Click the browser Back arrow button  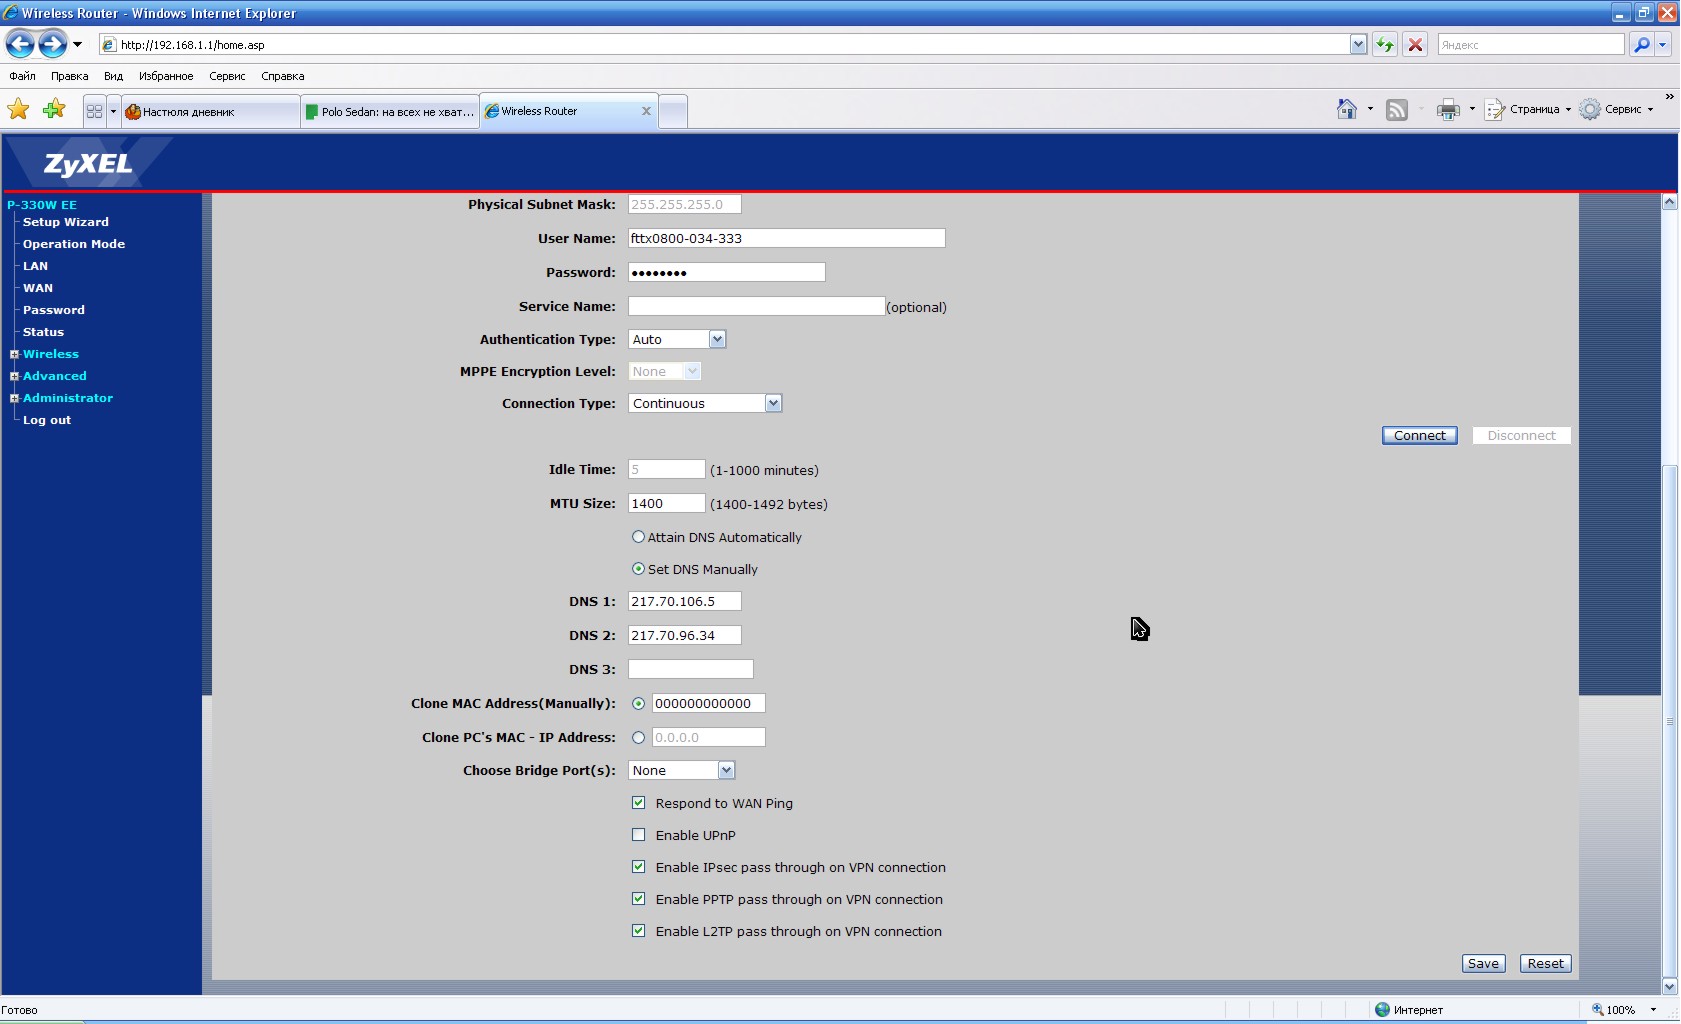click(20, 44)
